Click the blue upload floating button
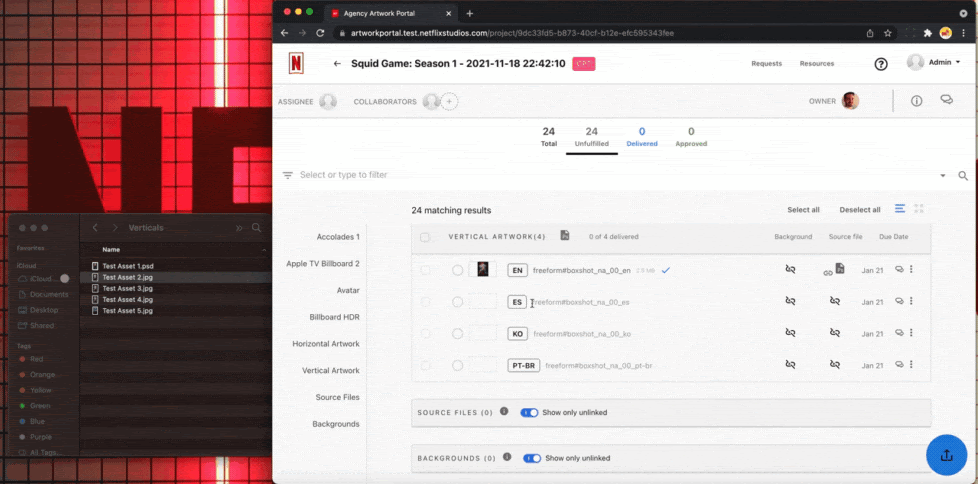Viewport: 978px width, 484px height. click(946, 455)
